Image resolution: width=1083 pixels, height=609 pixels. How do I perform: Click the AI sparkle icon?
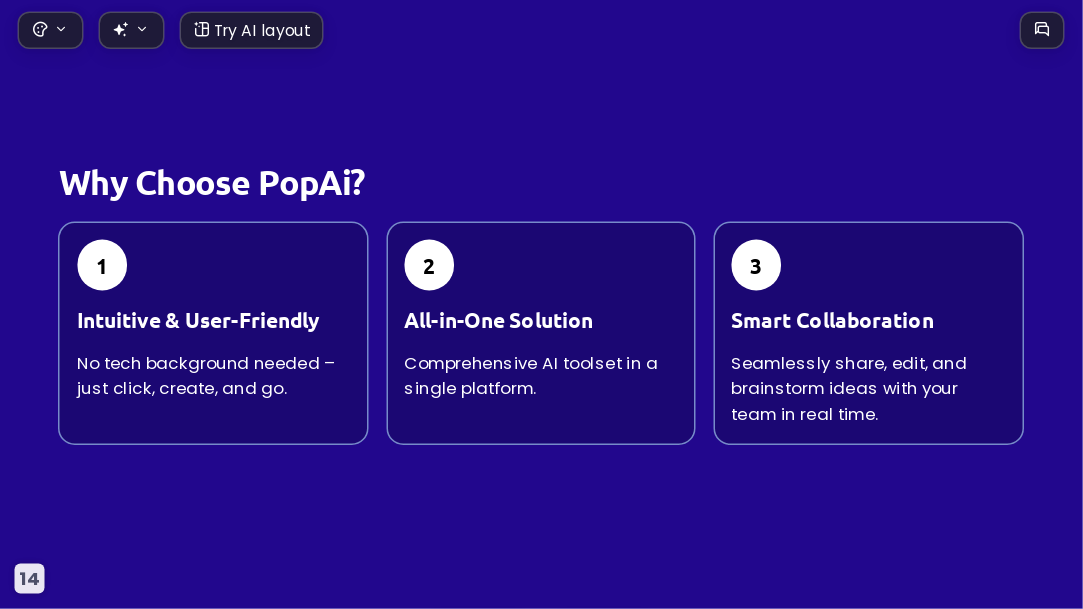[x=121, y=30]
